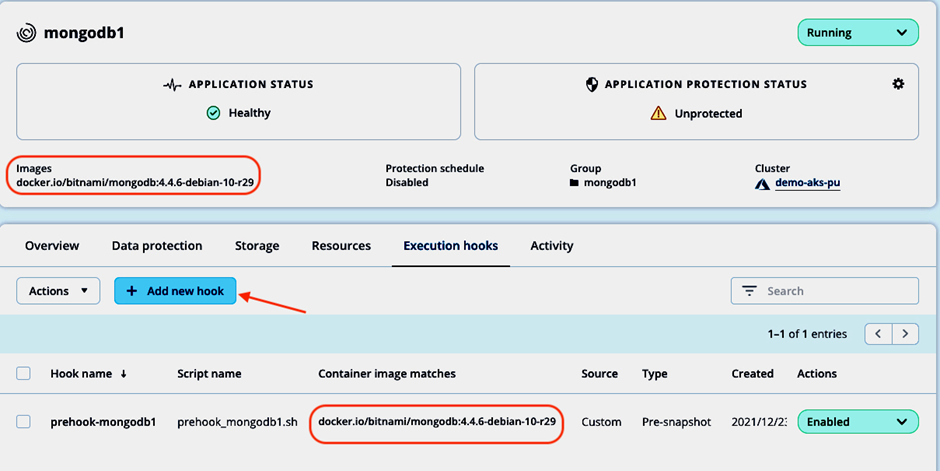
Task: Click the prehook-mongodb1 hook name
Action: [103, 422]
